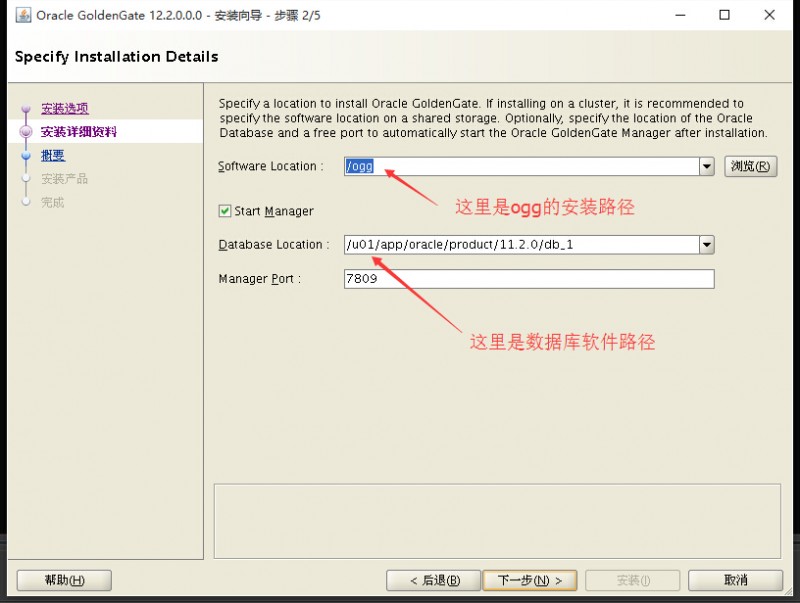
Task: Click the 浏览(R) browse button
Action: point(750,166)
